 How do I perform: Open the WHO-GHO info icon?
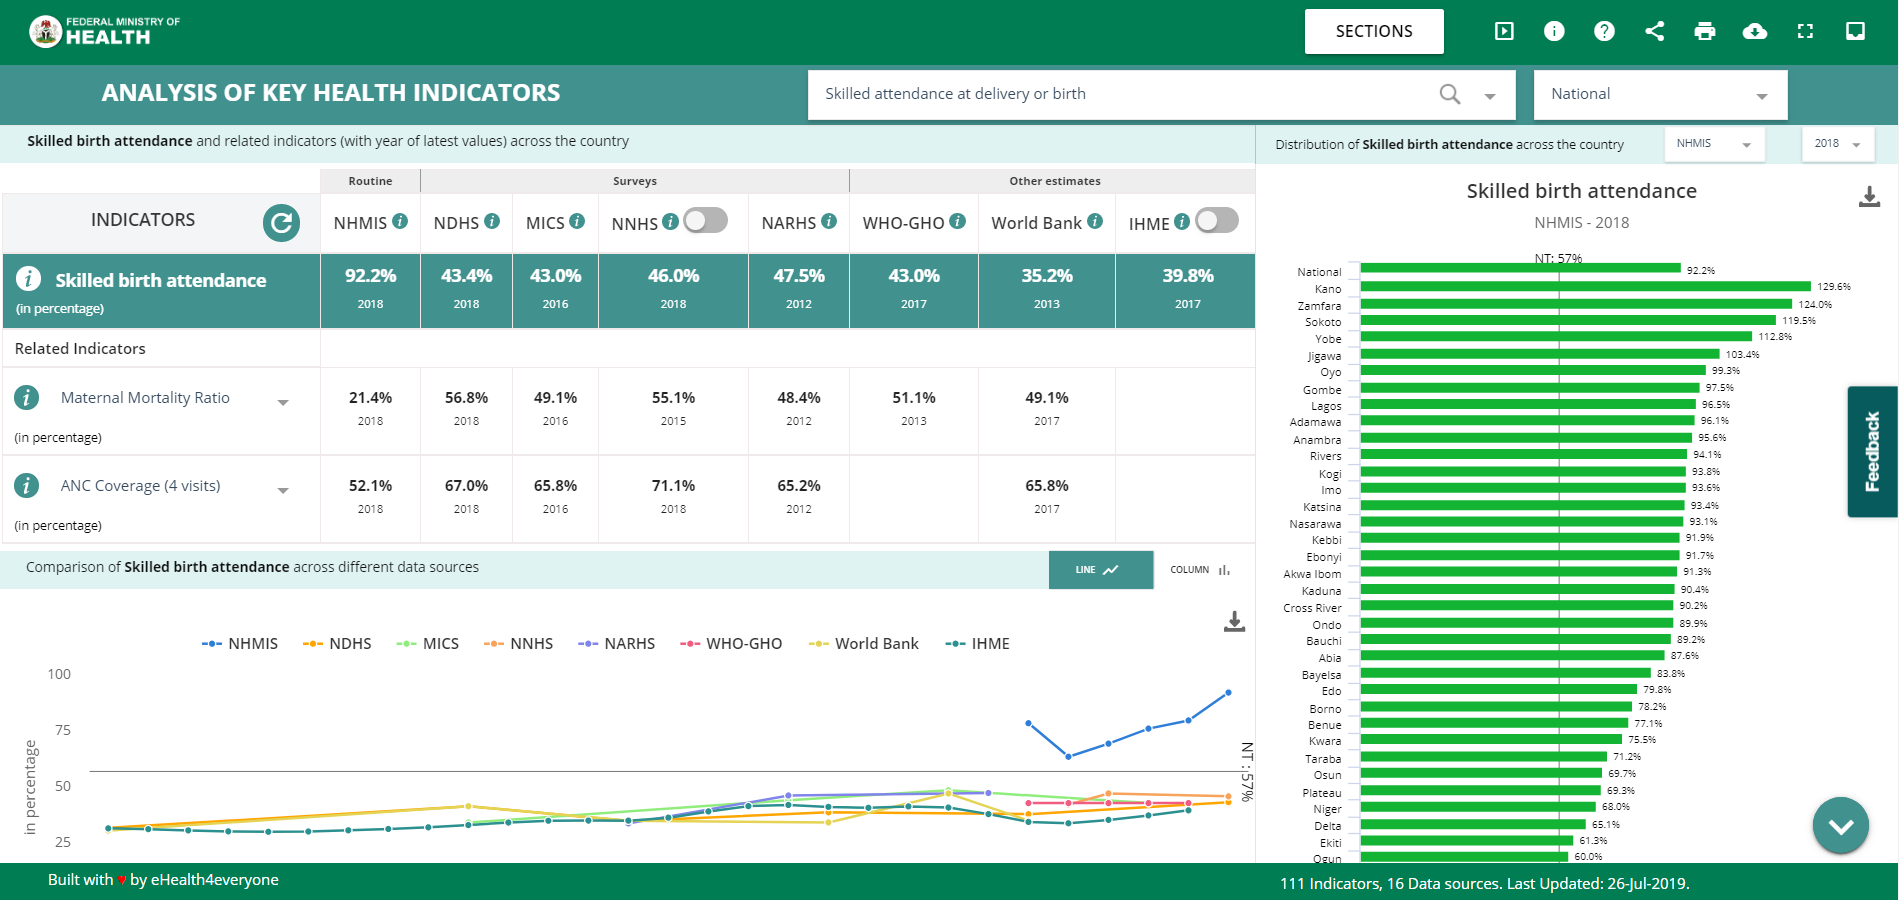click(x=957, y=221)
